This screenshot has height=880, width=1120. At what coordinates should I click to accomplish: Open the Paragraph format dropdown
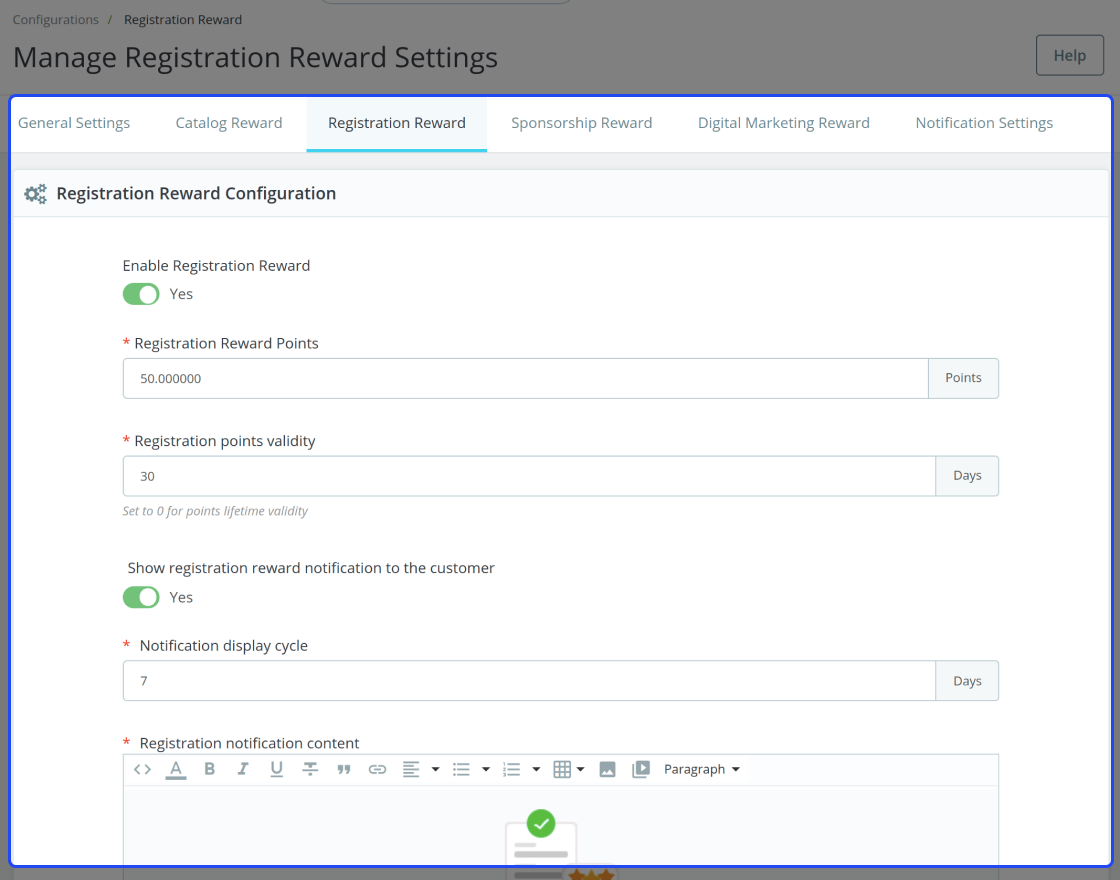coord(701,769)
